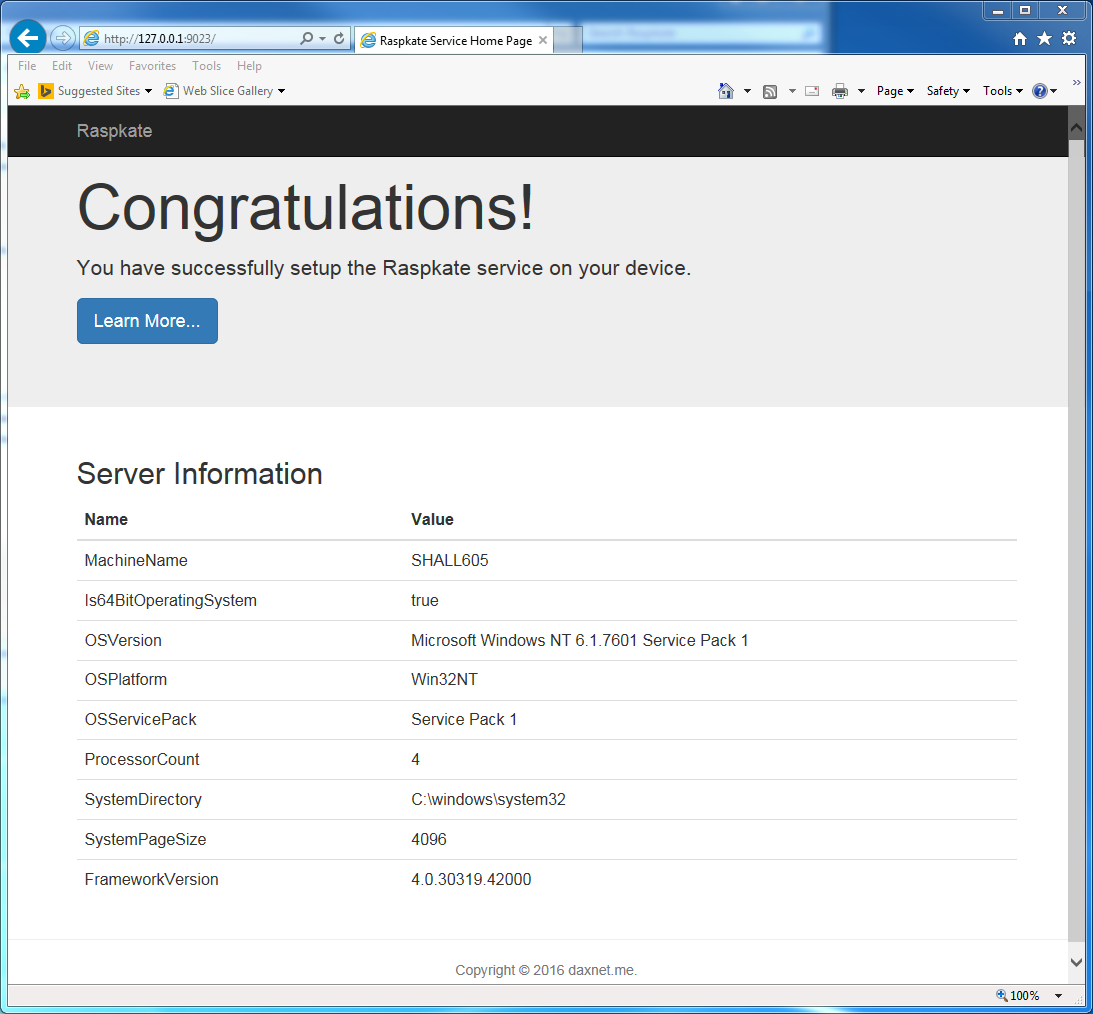Screen dimensions: 1093x1014
Task: Click the Home icon at top right
Action: pyautogui.click(x=1020, y=38)
